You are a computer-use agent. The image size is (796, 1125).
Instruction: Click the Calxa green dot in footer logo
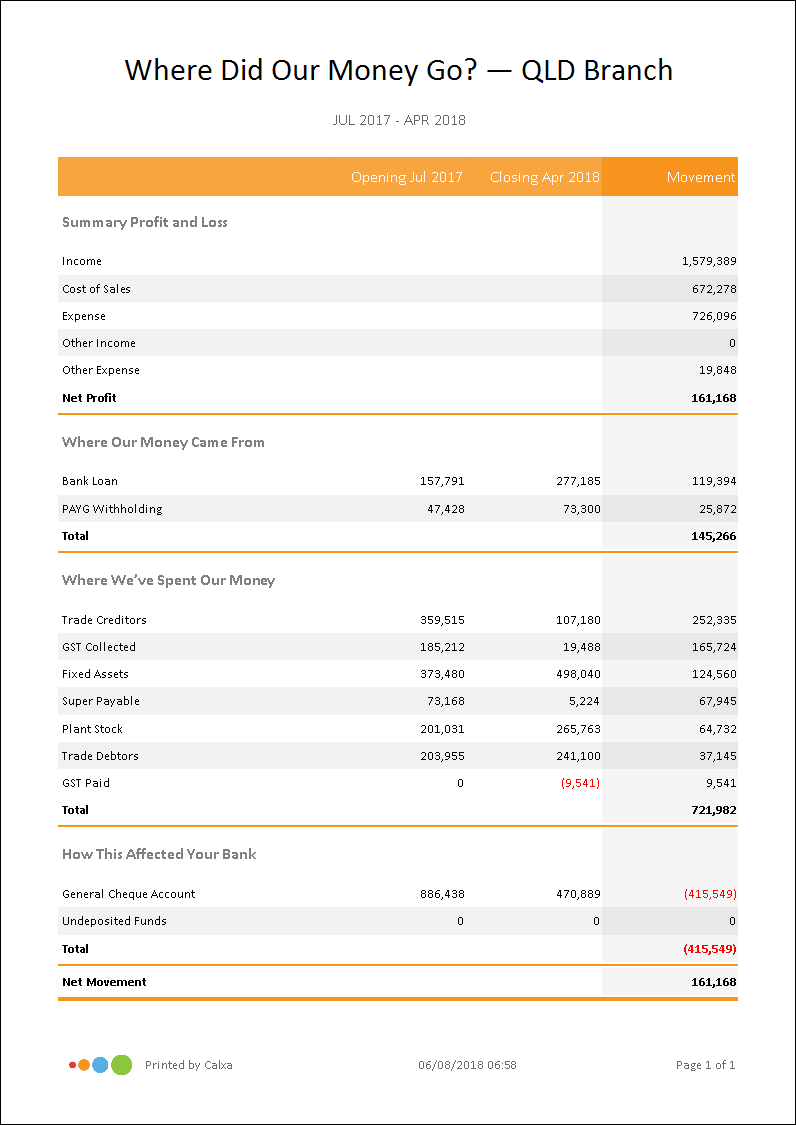click(x=121, y=1065)
